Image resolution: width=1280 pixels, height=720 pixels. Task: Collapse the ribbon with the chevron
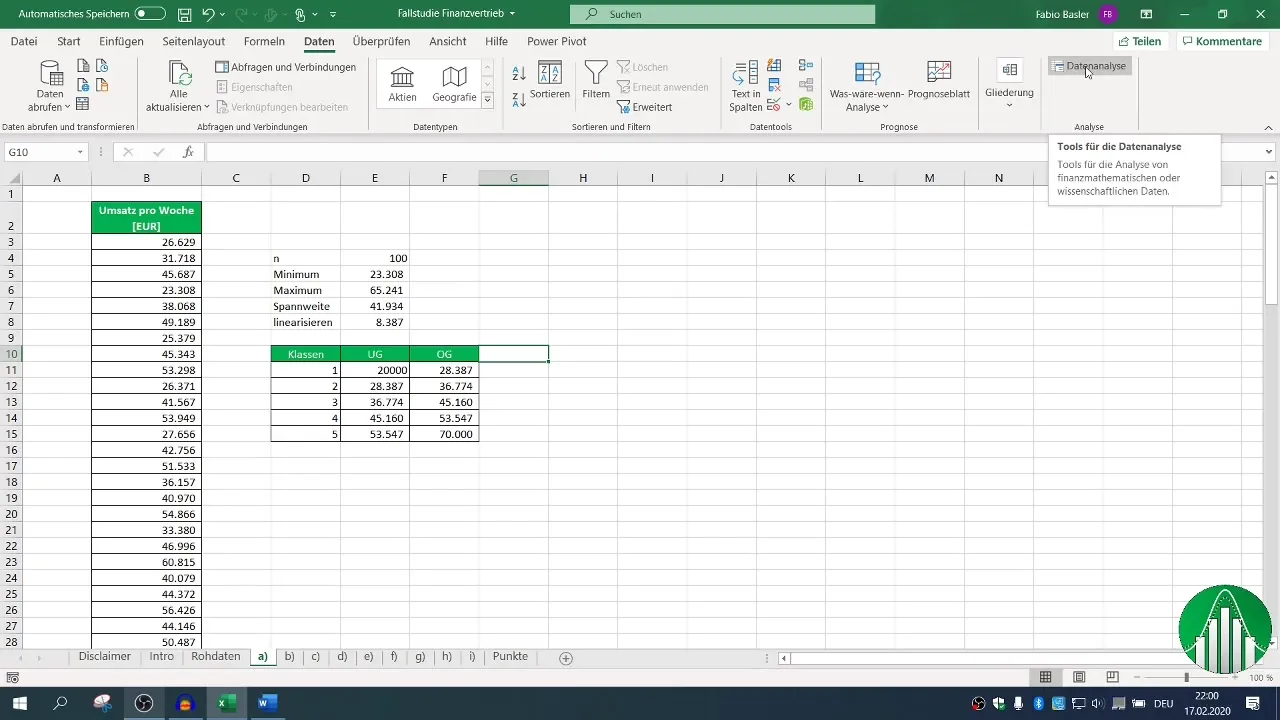coord(1268,128)
